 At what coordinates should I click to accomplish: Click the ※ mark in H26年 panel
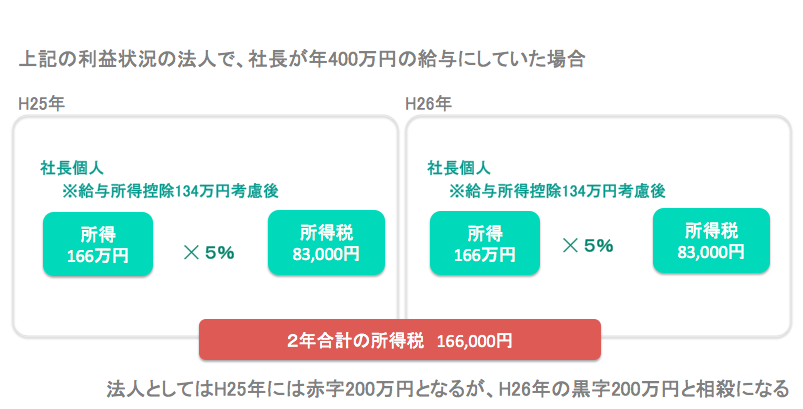coord(456,191)
